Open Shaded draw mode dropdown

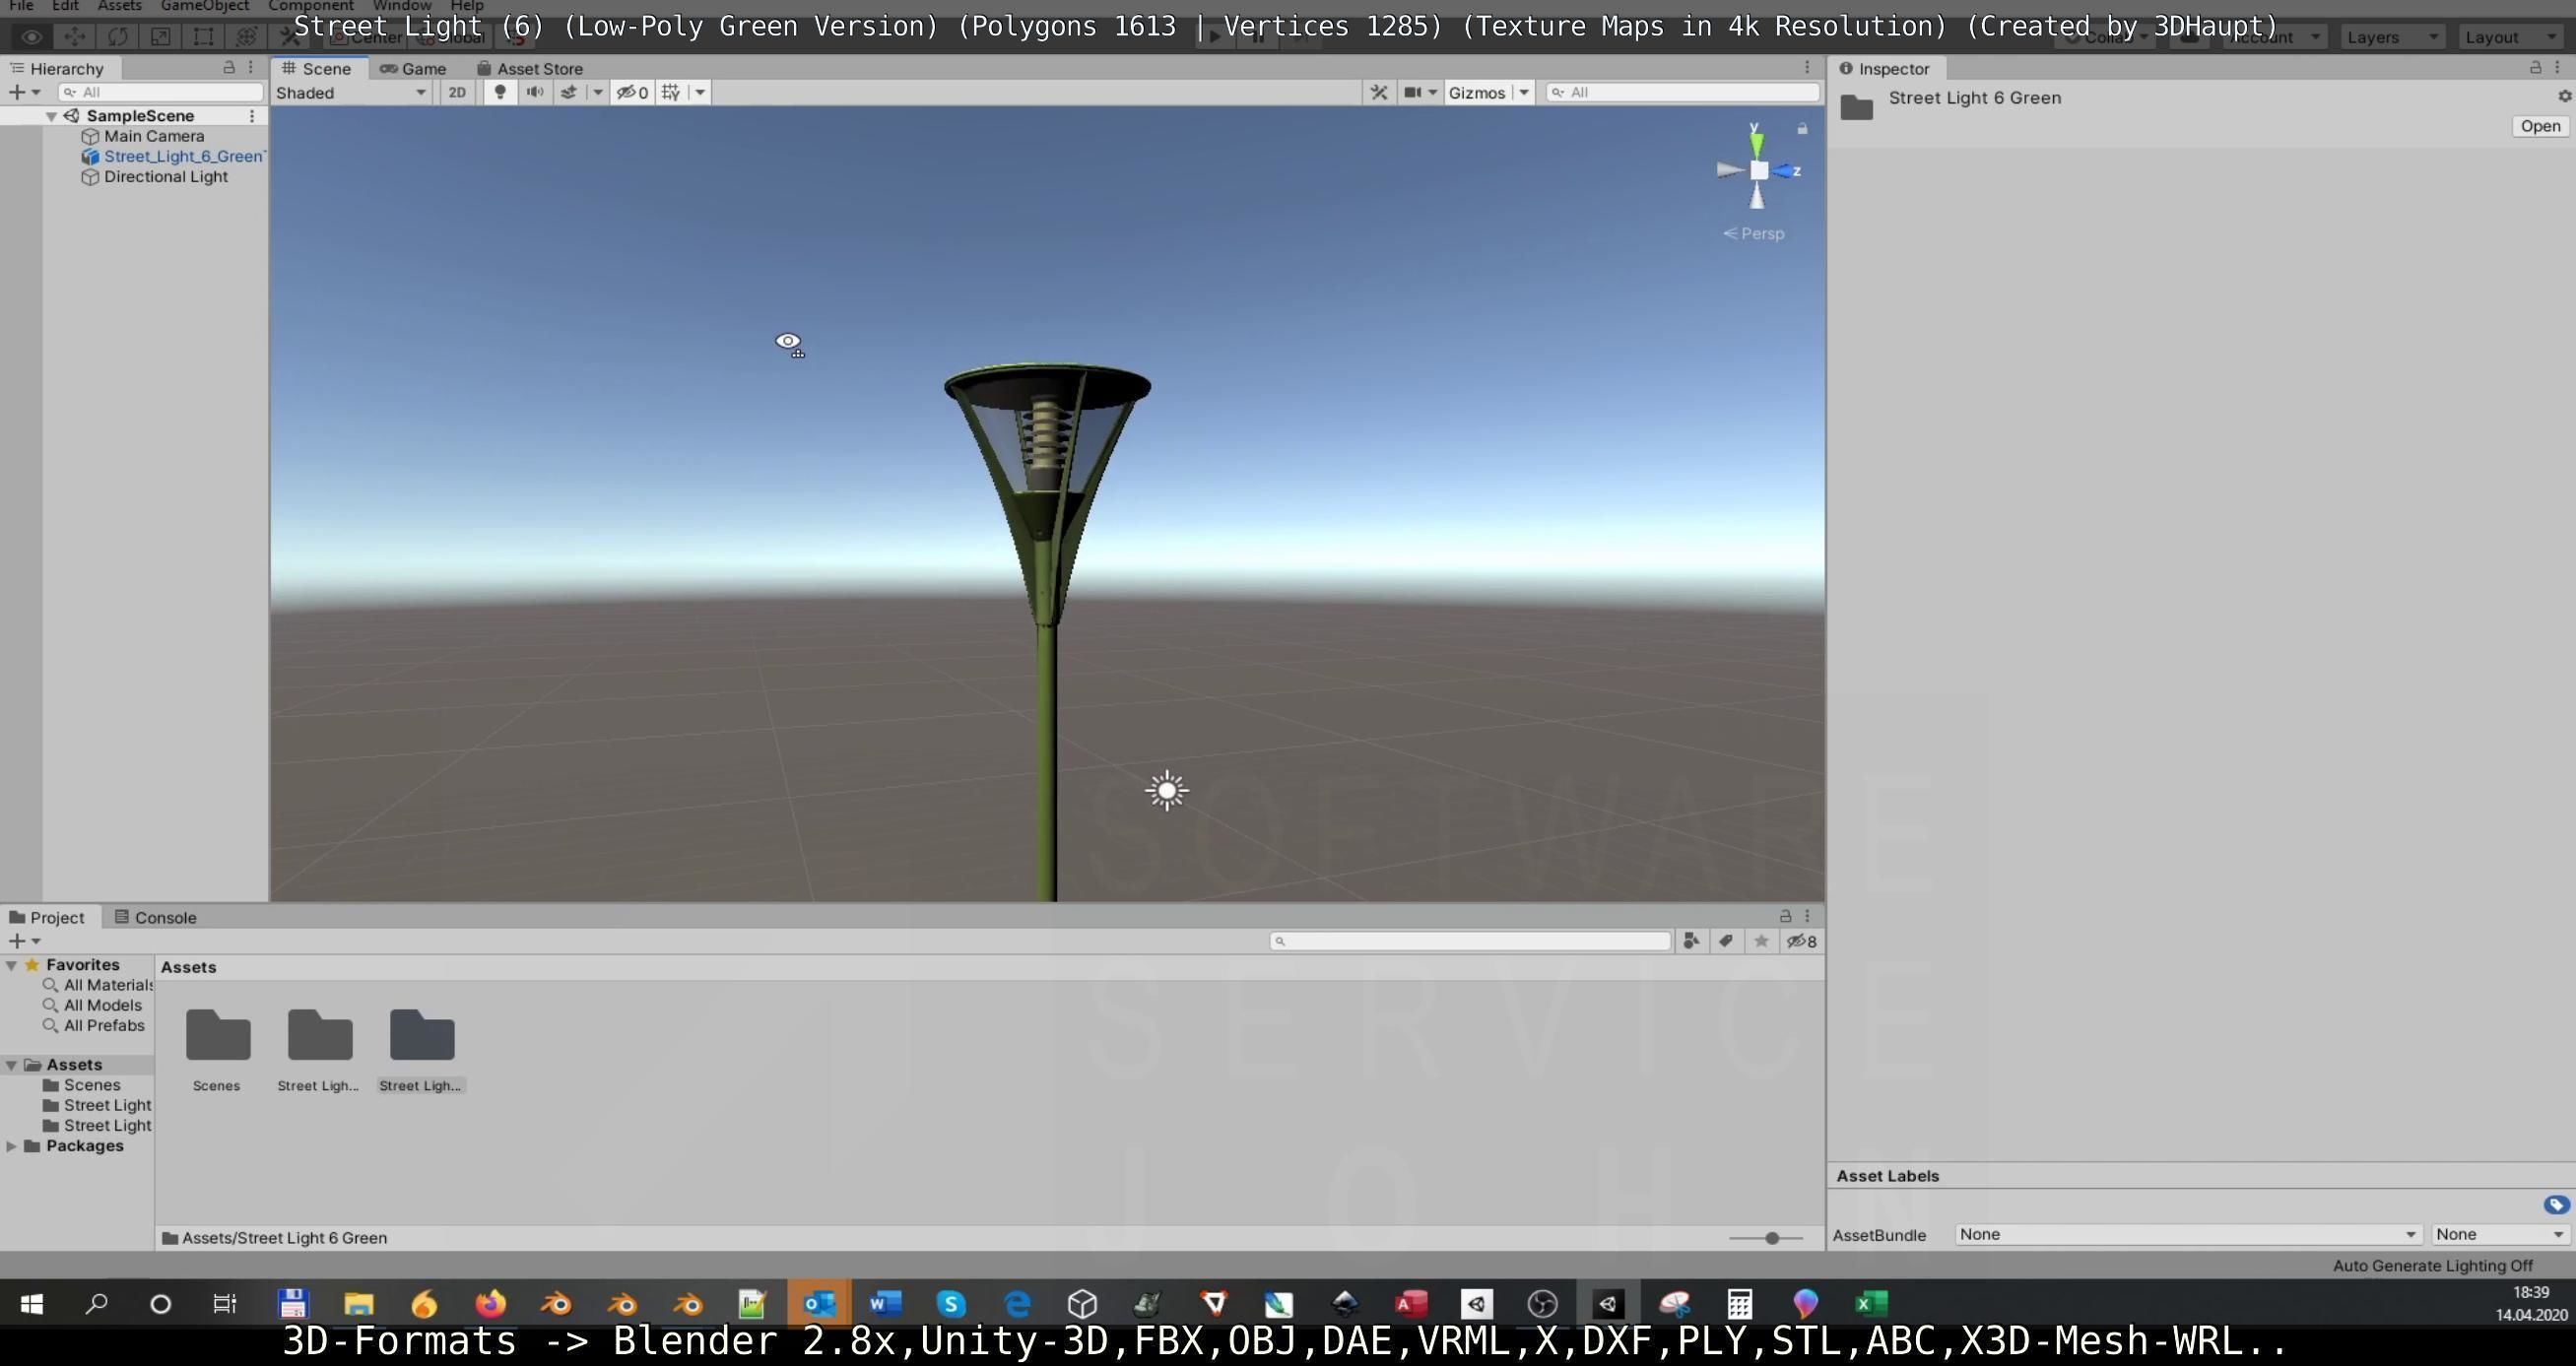click(351, 92)
